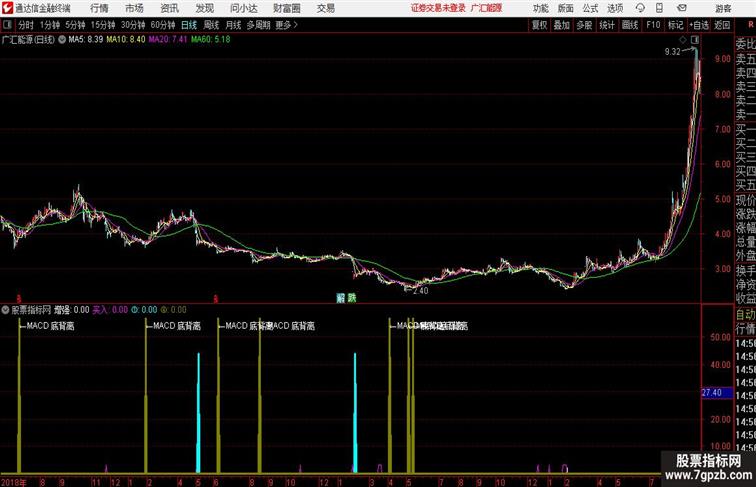The height and width of the screenshot is (487, 756).
Task: Open the customer service headset icon
Action: (x=640, y=8)
